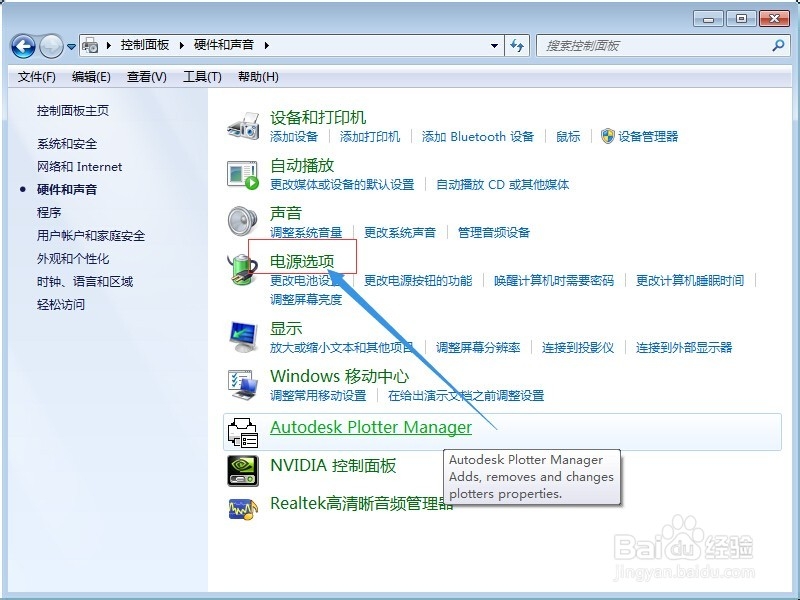Click the Display monitor icon

pyautogui.click(x=243, y=334)
